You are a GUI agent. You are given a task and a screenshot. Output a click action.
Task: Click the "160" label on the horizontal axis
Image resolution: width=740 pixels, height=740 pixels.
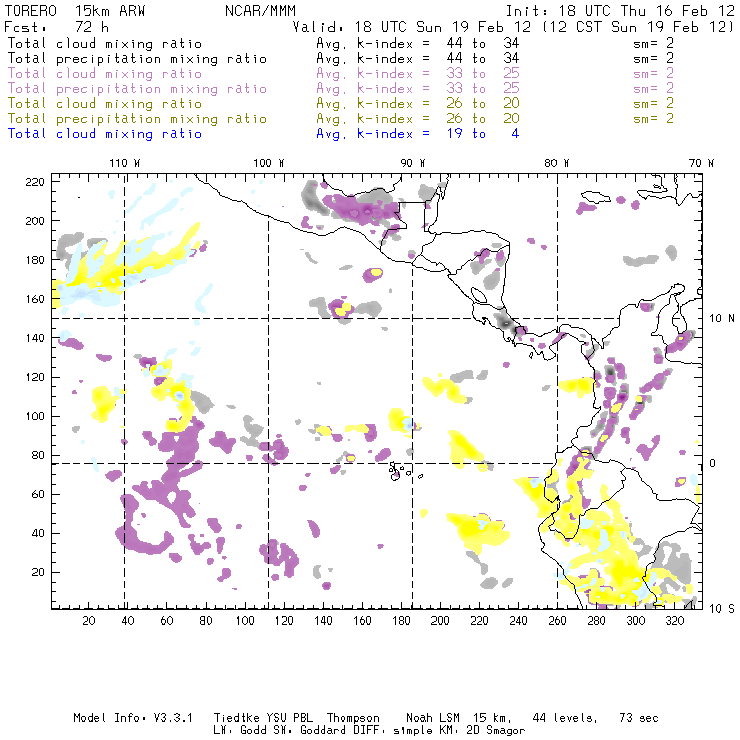(x=362, y=621)
